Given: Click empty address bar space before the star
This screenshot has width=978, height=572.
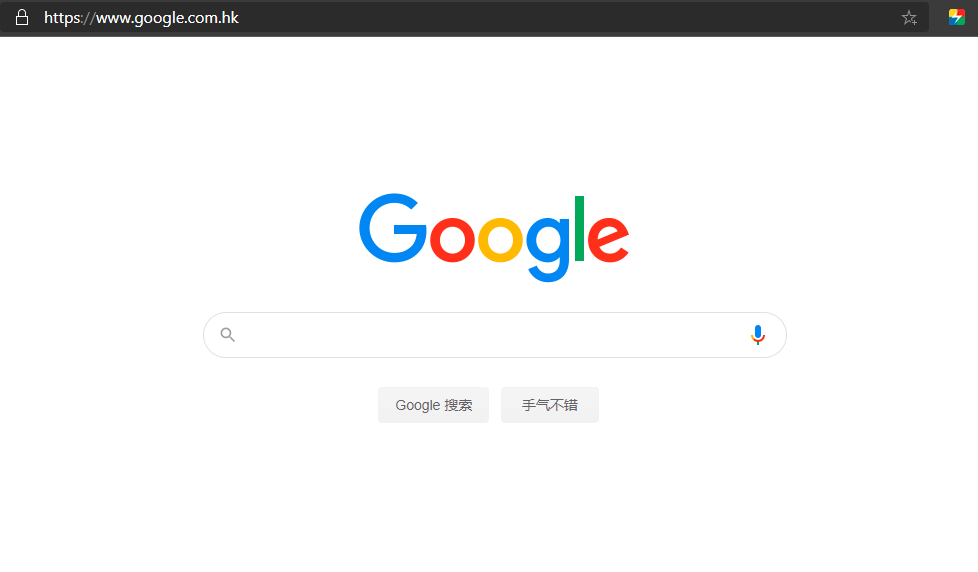Looking at the screenshot, I should pos(561,17).
